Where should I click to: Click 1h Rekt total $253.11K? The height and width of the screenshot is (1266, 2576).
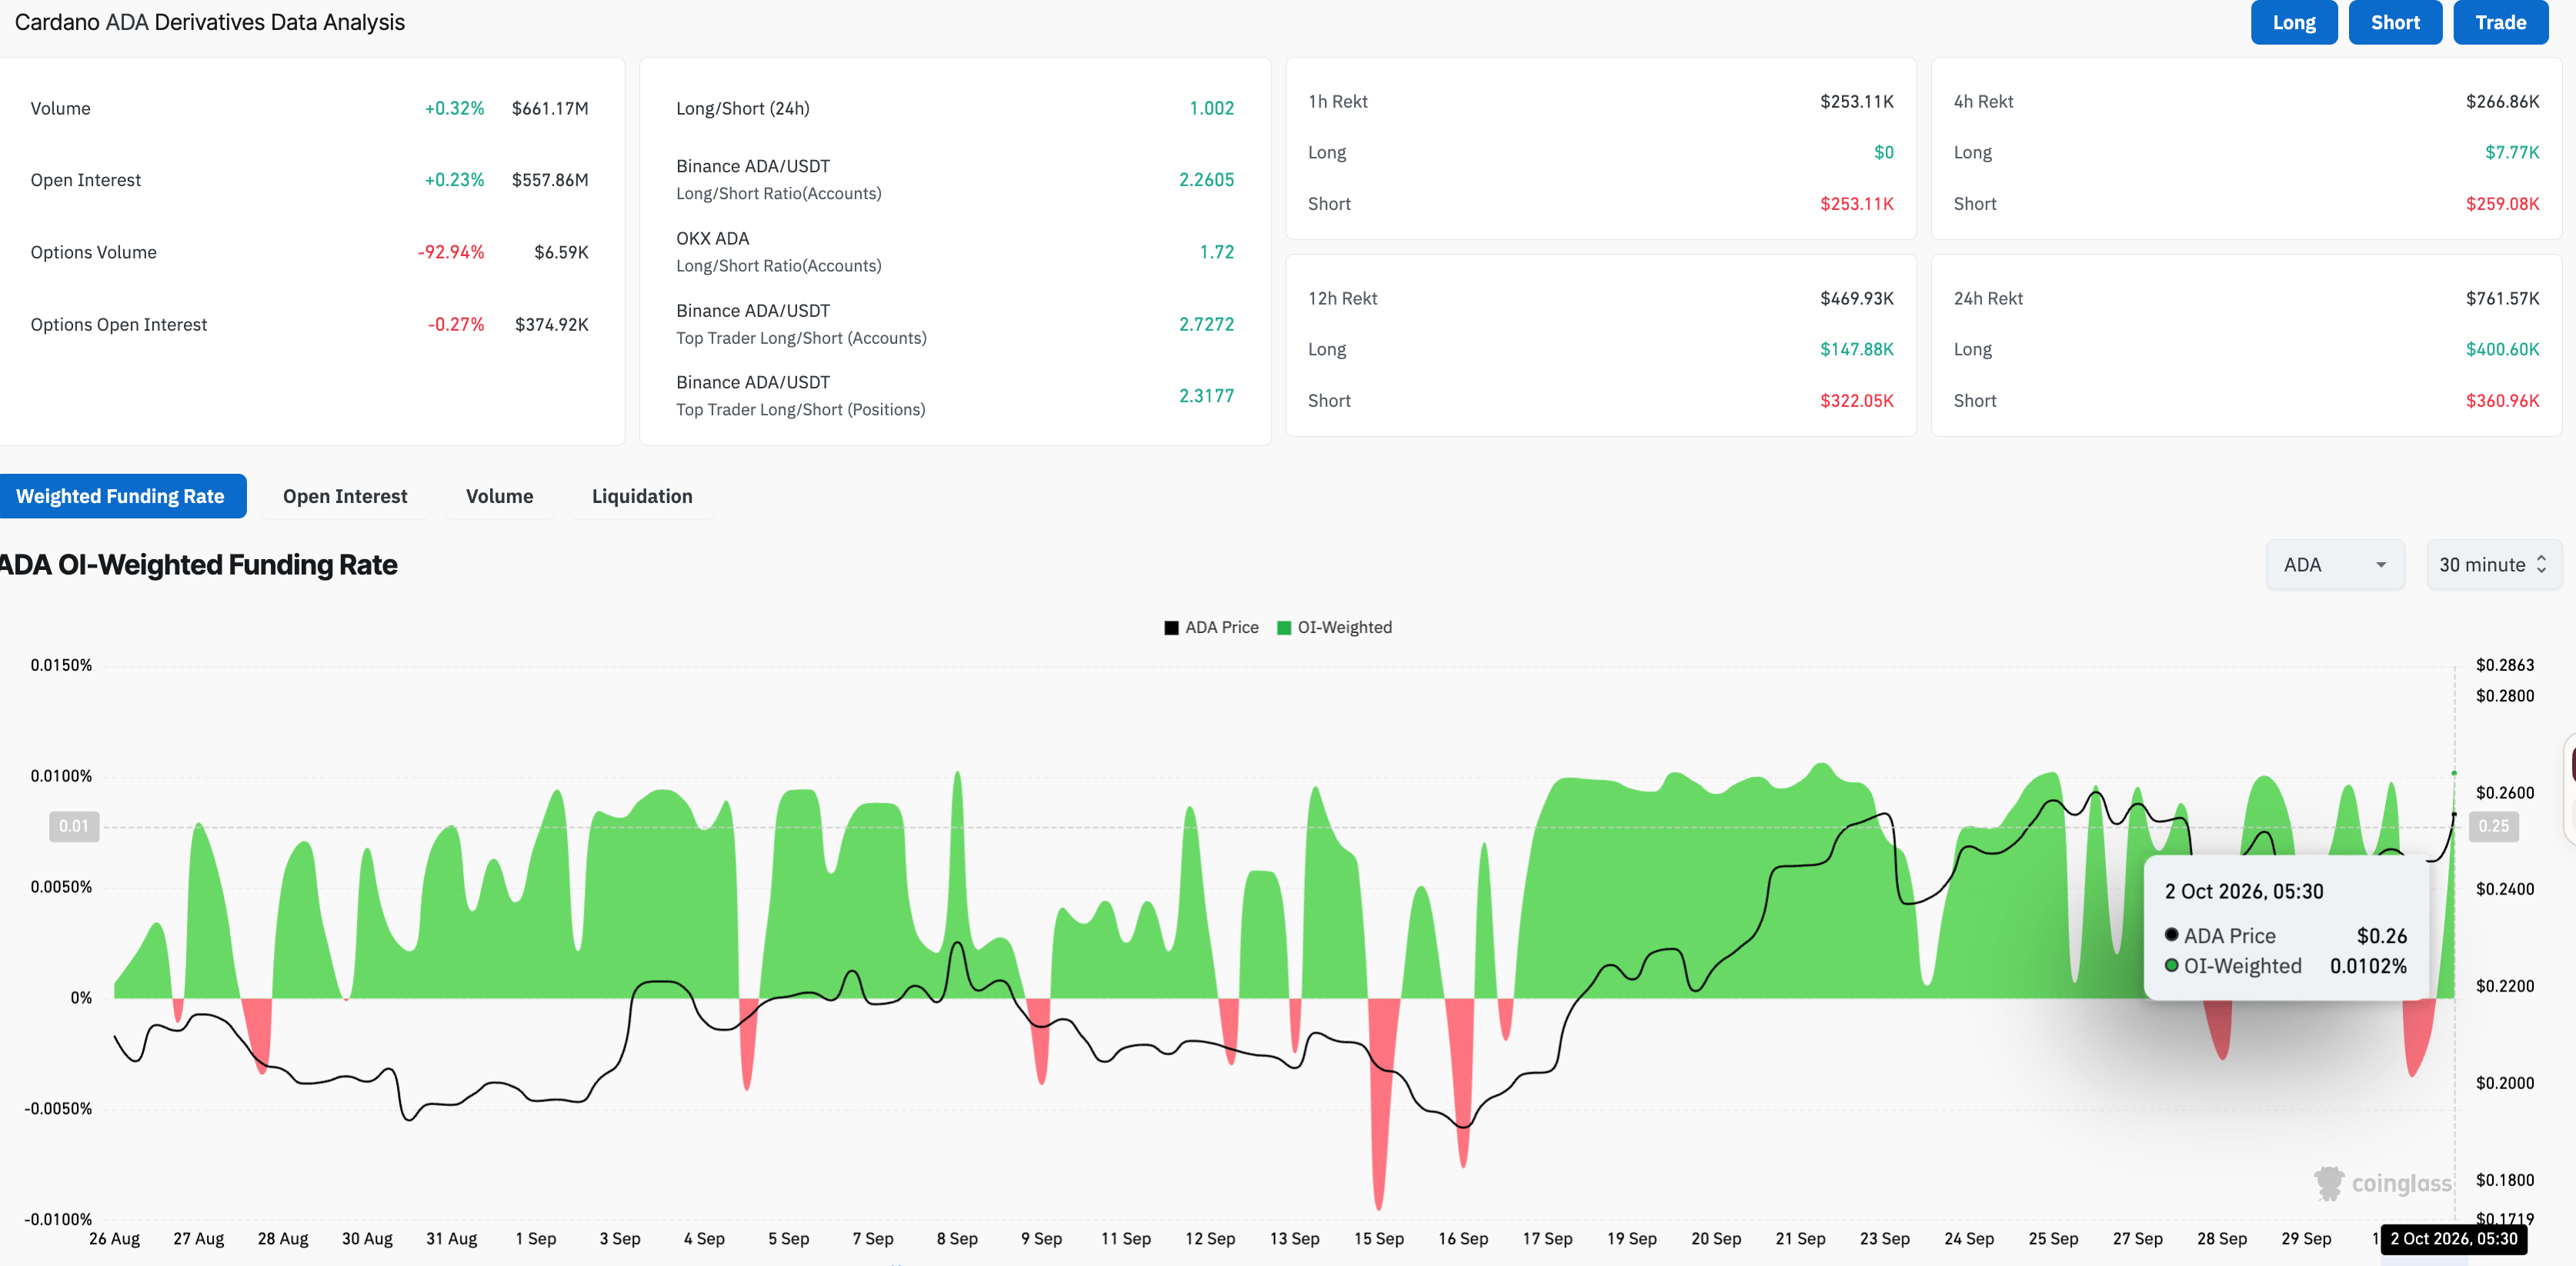[x=1857, y=101]
